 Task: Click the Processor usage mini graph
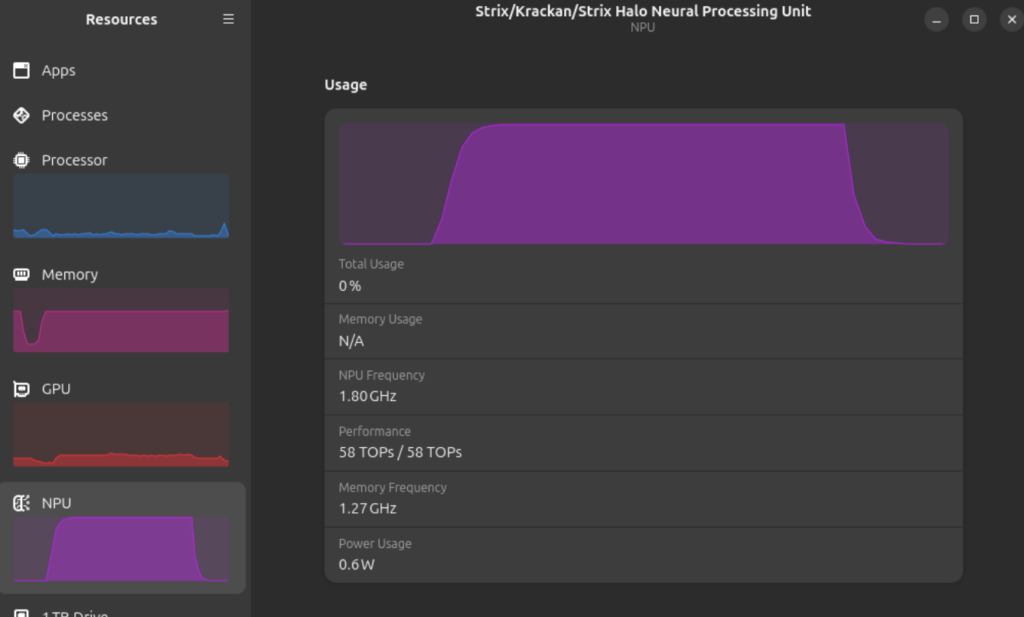click(x=121, y=206)
